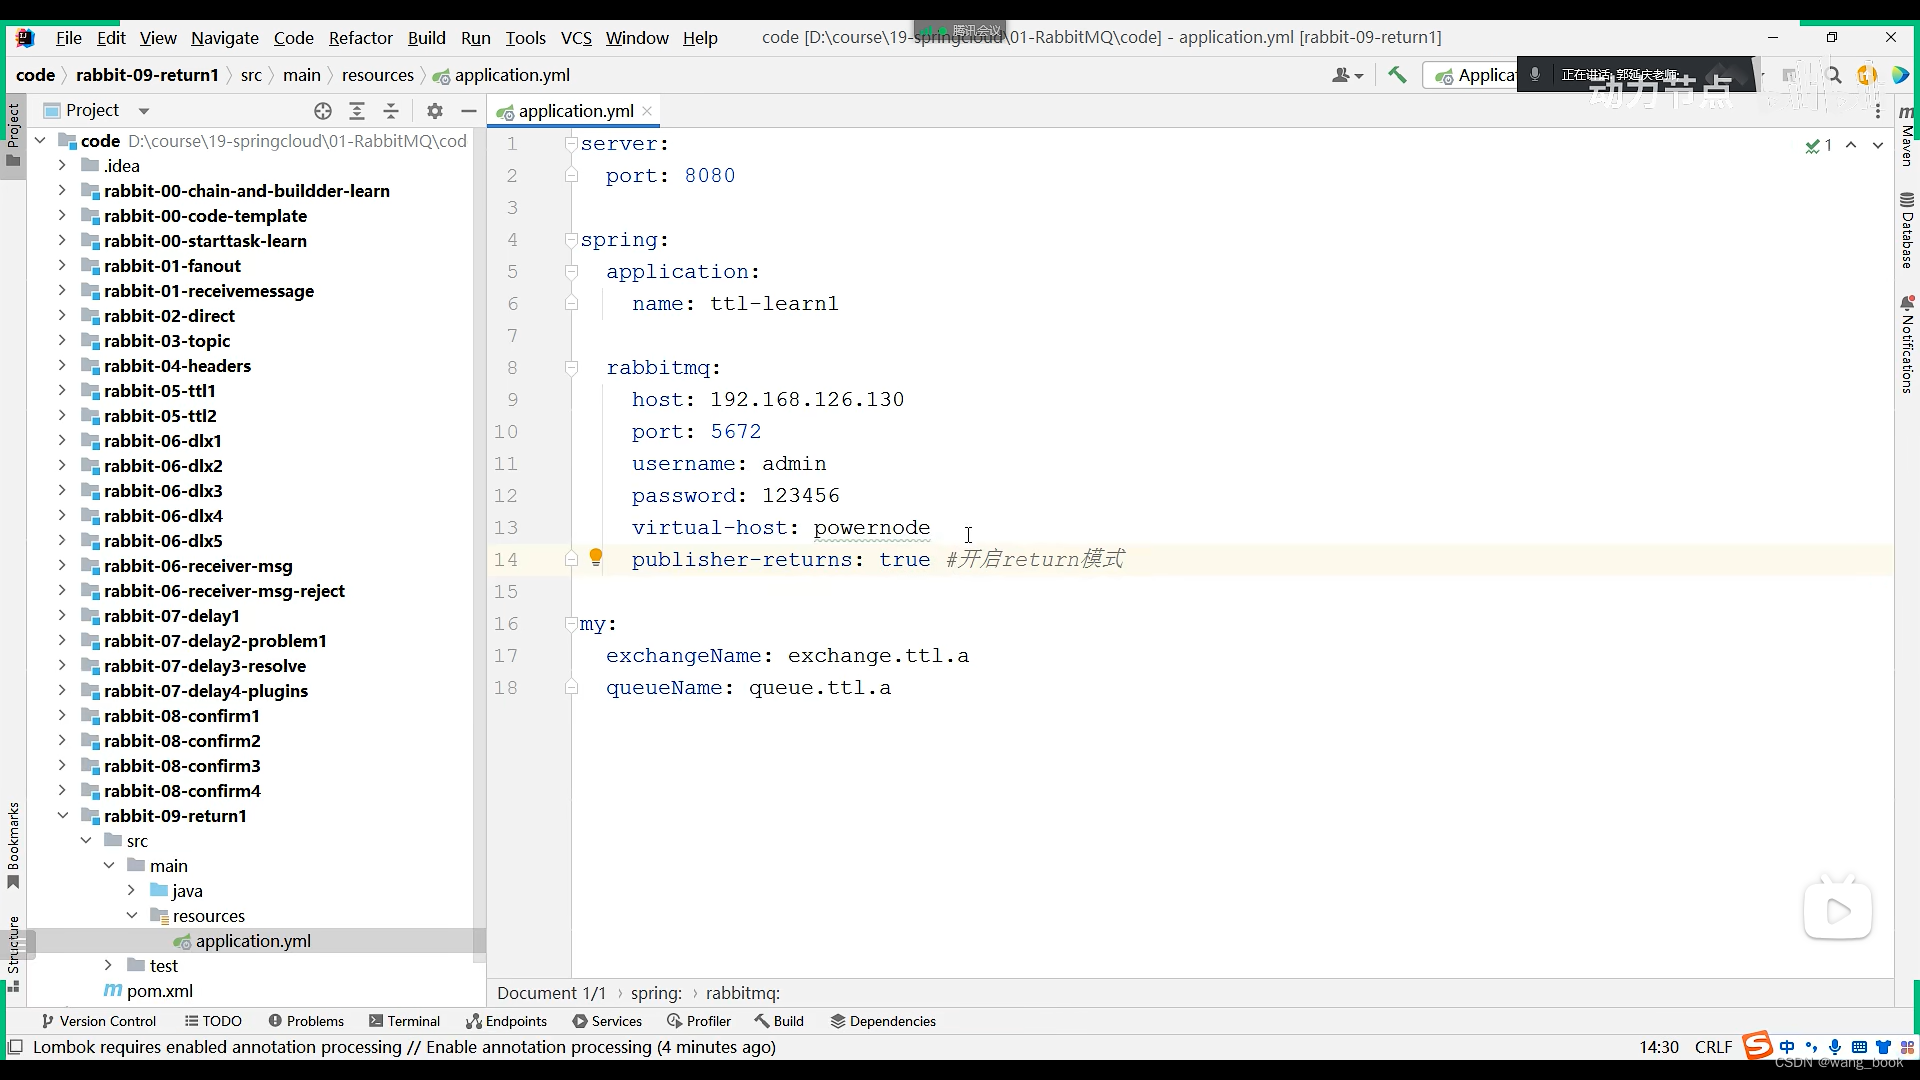Click the Build project hammer icon
Screen dimensions: 1920x1080
click(x=1397, y=75)
